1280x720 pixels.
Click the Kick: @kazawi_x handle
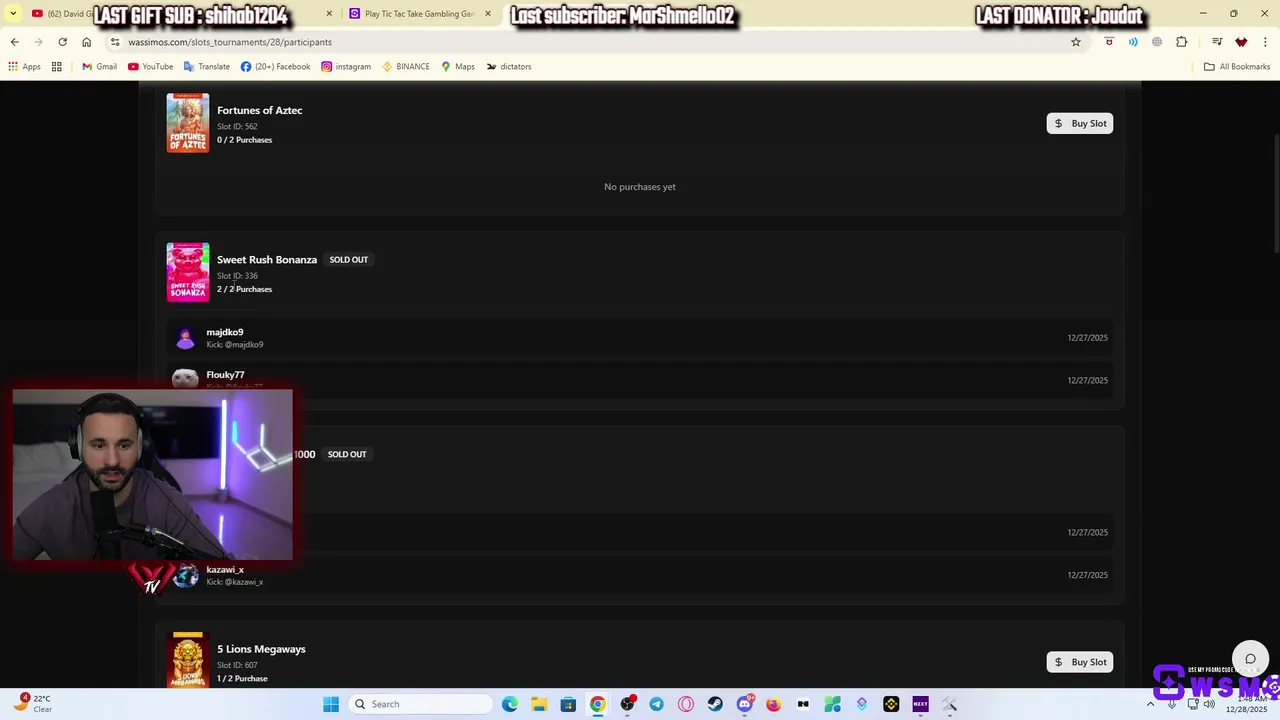pyautogui.click(x=235, y=582)
